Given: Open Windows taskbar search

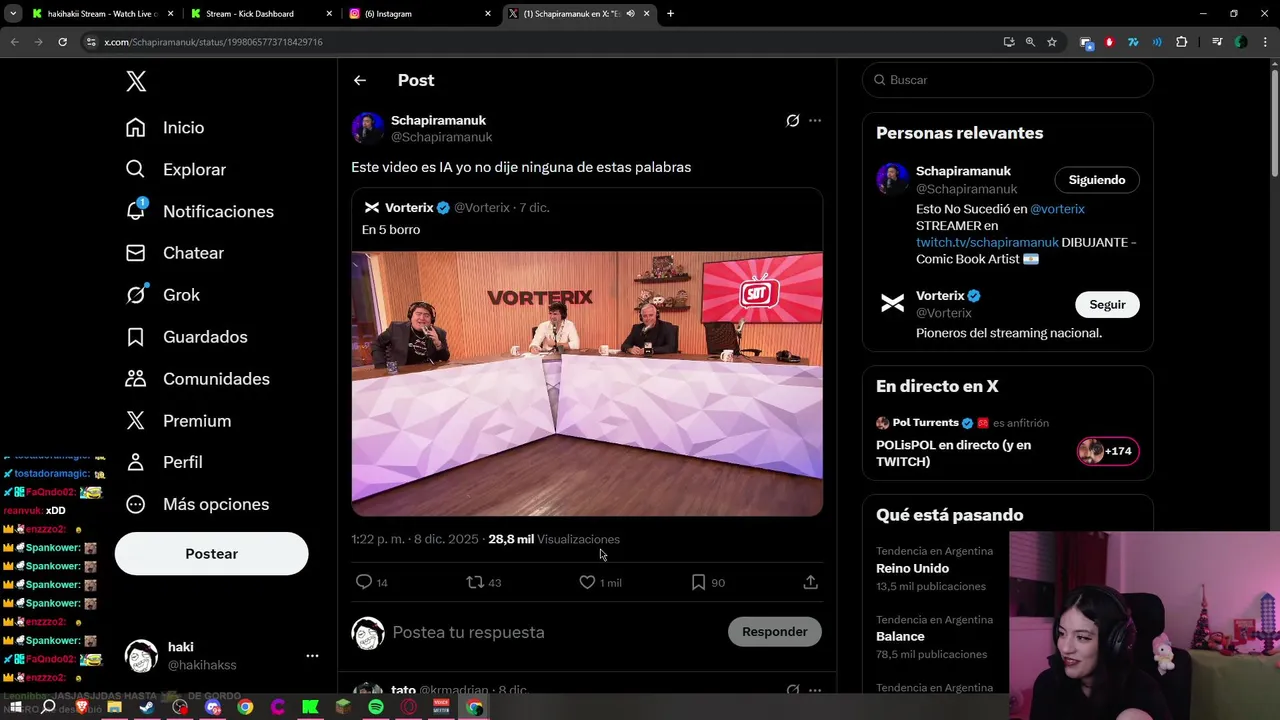Looking at the screenshot, I should [x=48, y=707].
